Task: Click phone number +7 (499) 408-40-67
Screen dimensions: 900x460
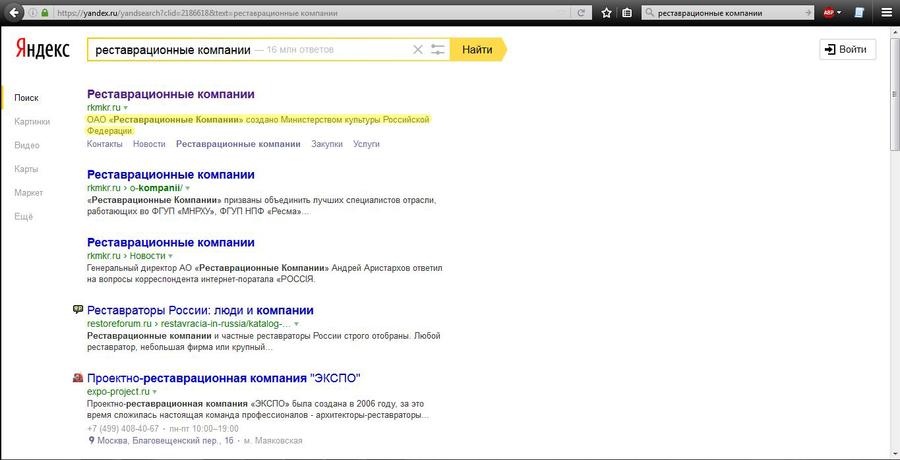Action: (123, 429)
